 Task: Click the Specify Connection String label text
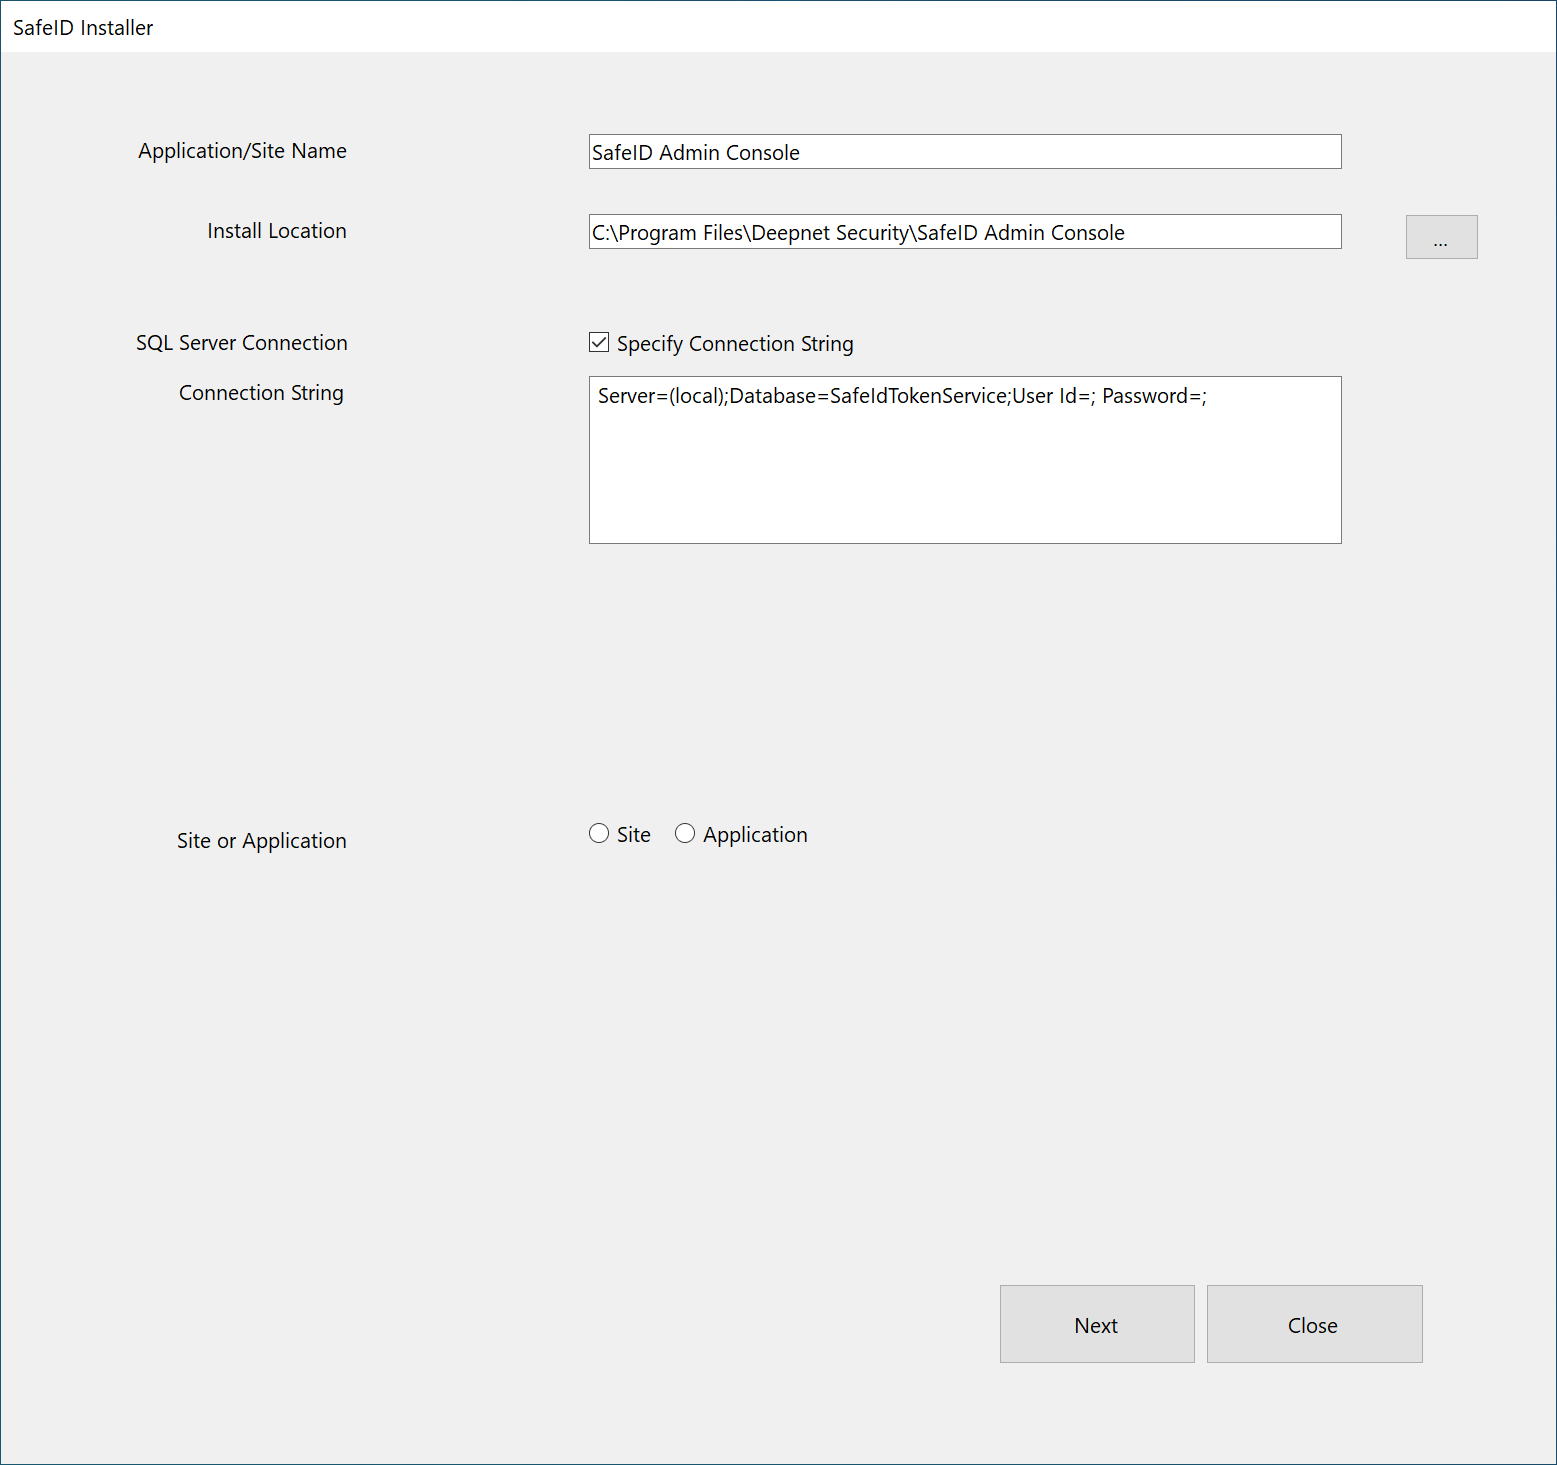735,344
